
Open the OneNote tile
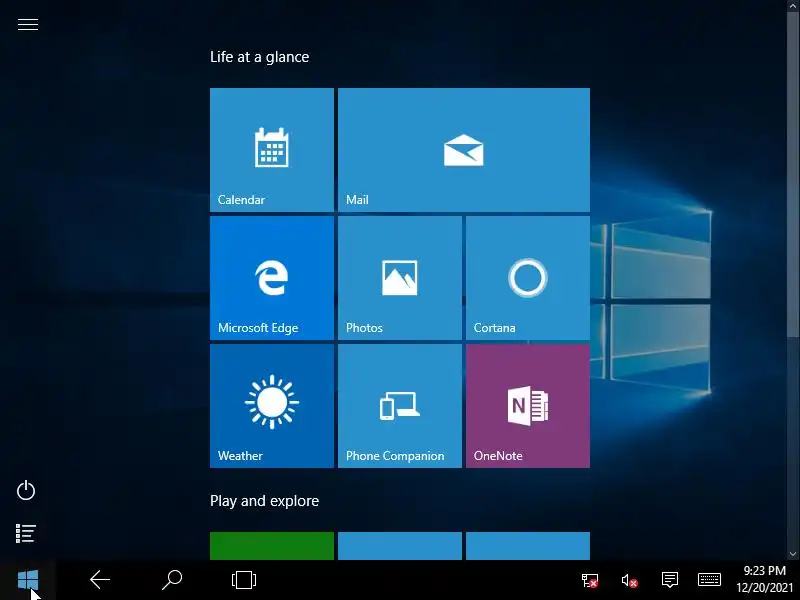click(x=528, y=406)
